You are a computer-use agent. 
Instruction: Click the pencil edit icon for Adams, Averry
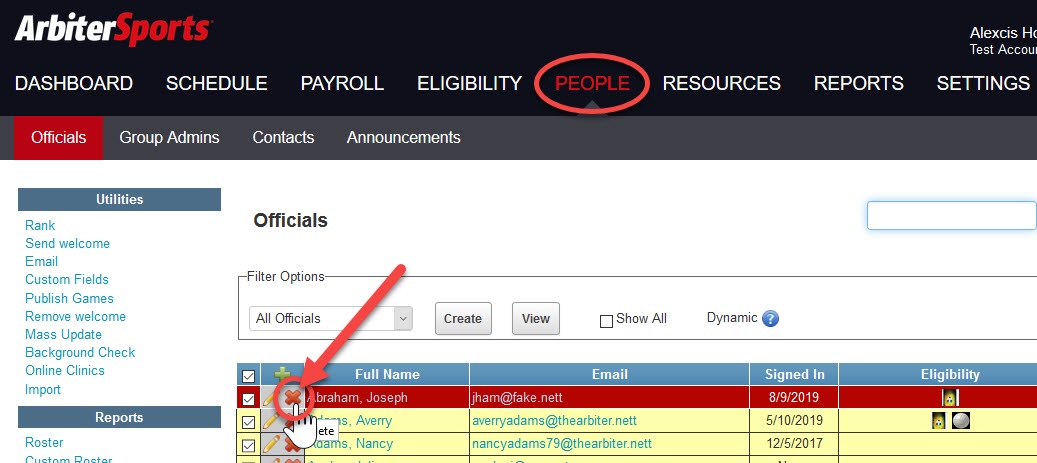click(271, 421)
